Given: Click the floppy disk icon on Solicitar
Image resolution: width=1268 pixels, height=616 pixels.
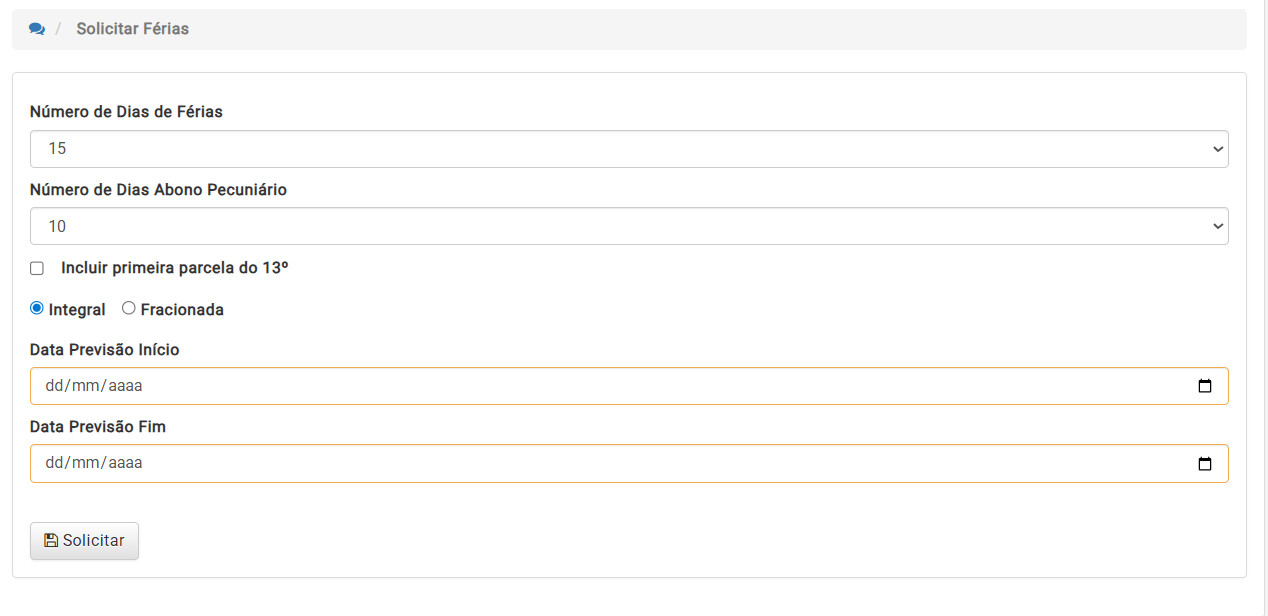Looking at the screenshot, I should coord(51,540).
